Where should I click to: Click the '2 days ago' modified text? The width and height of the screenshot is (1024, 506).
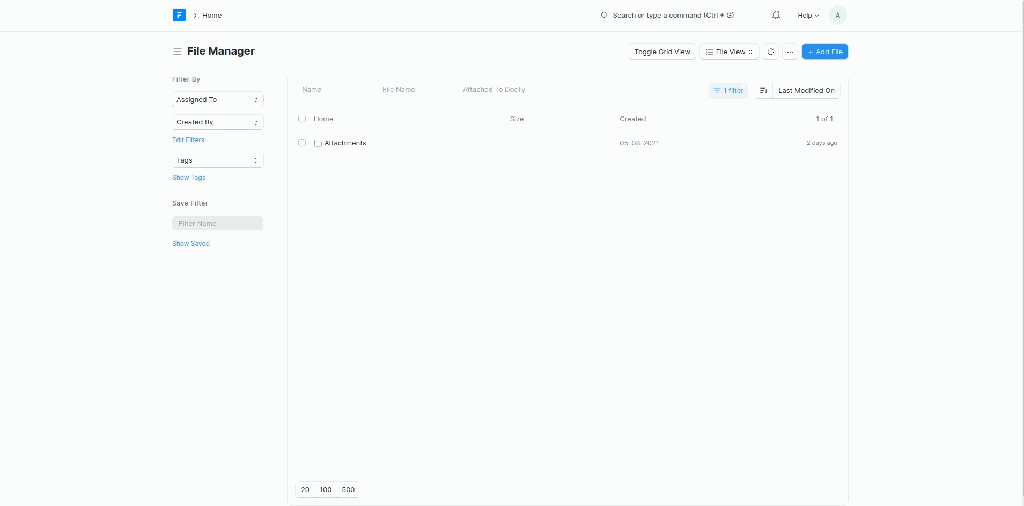[x=822, y=143]
